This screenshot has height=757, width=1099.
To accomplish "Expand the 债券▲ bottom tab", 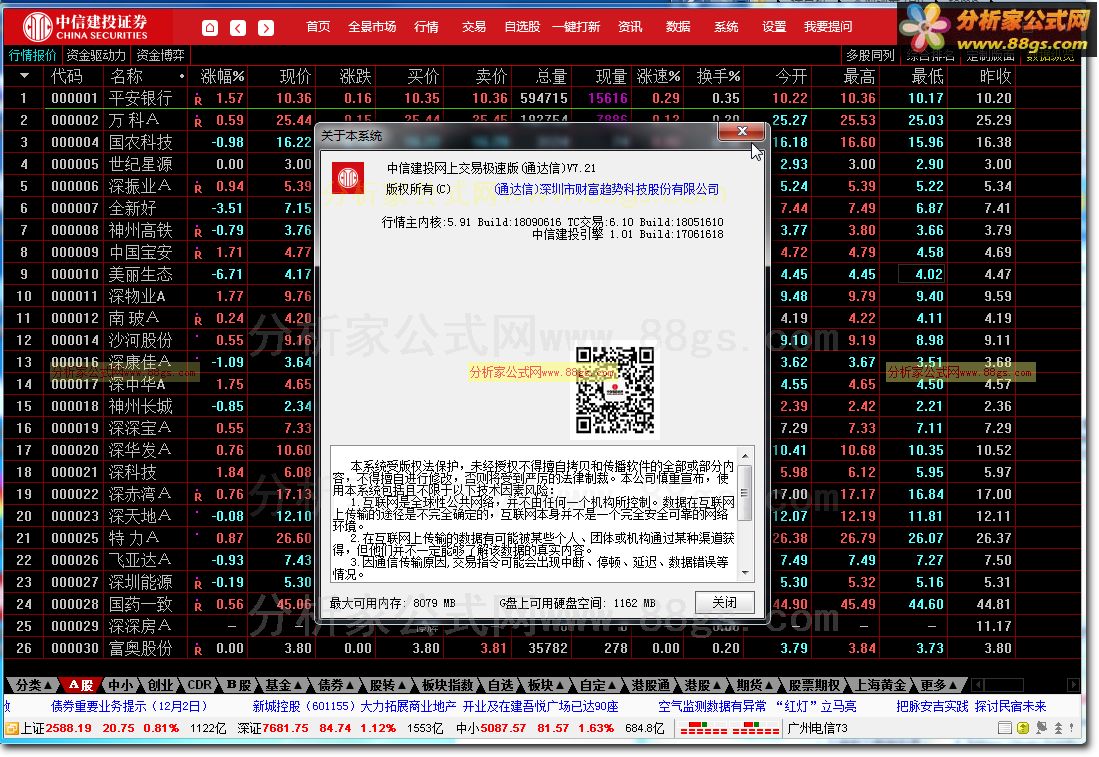I will coord(336,685).
